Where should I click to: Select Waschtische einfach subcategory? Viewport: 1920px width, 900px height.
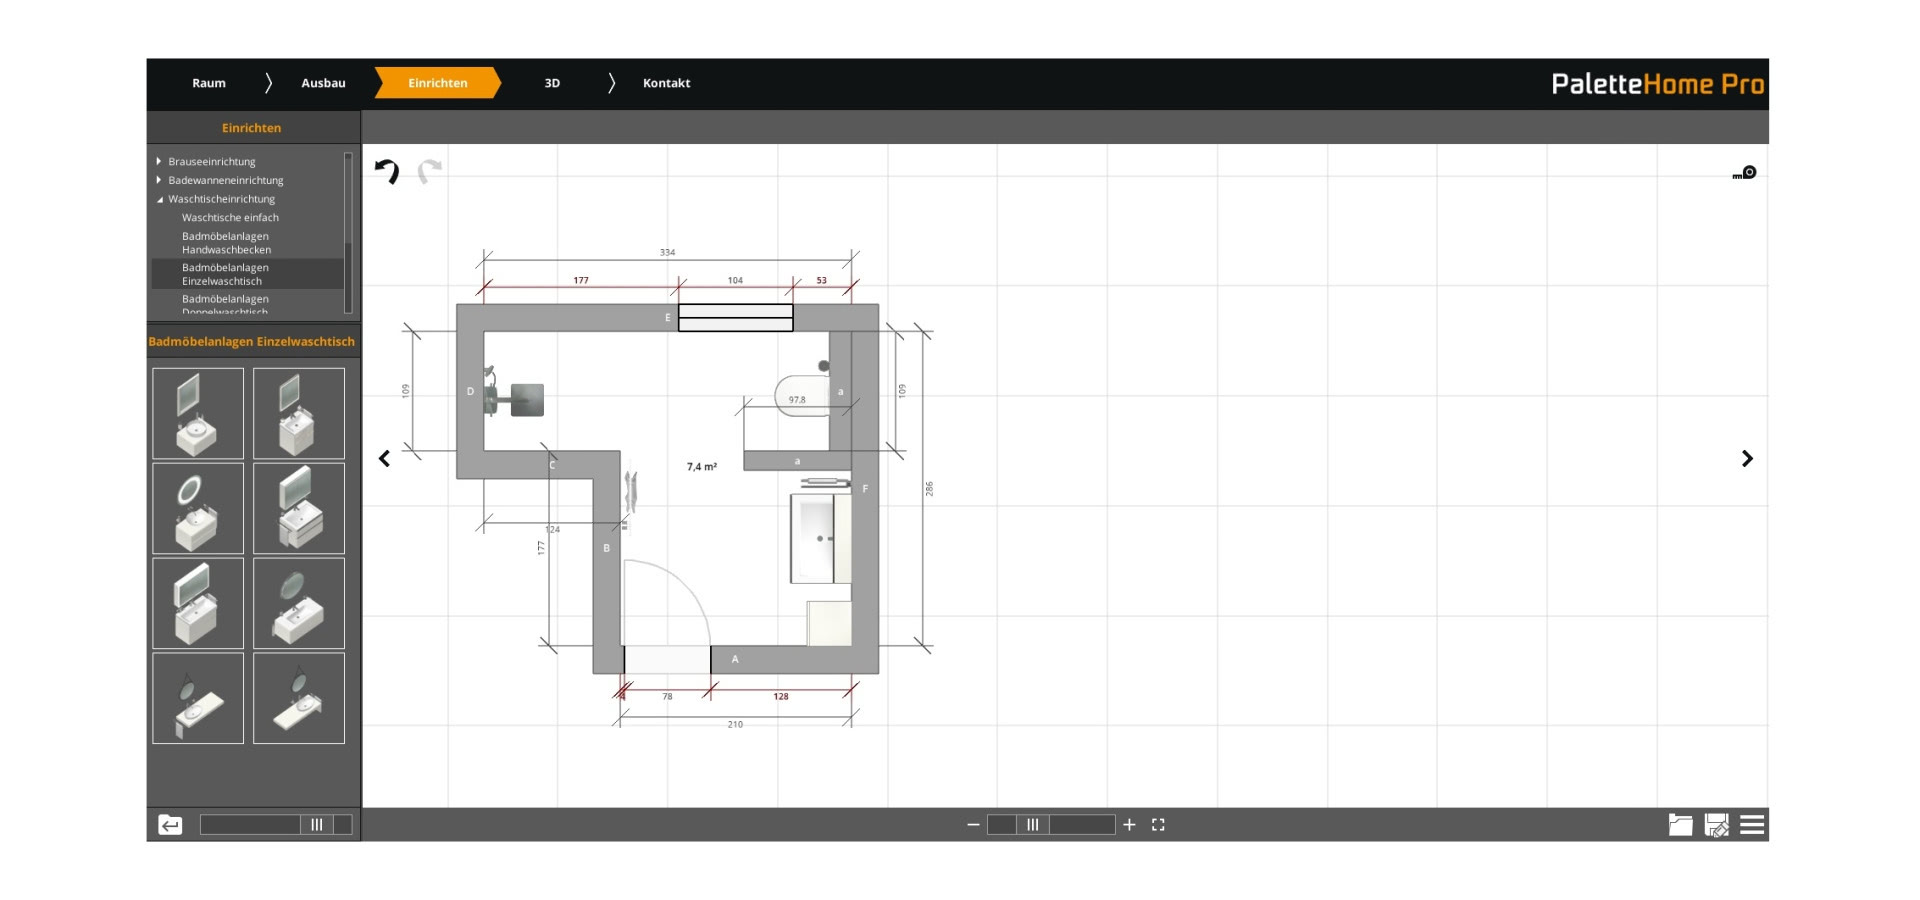[x=230, y=218]
